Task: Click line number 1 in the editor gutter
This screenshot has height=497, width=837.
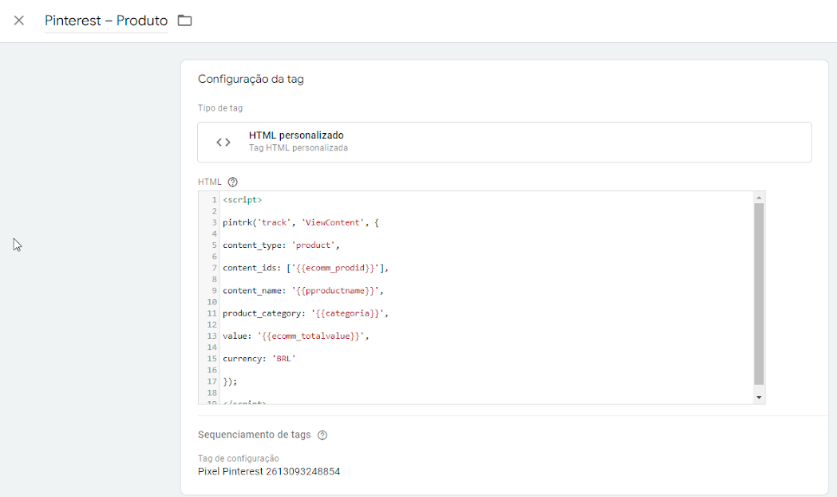Action: pos(214,200)
